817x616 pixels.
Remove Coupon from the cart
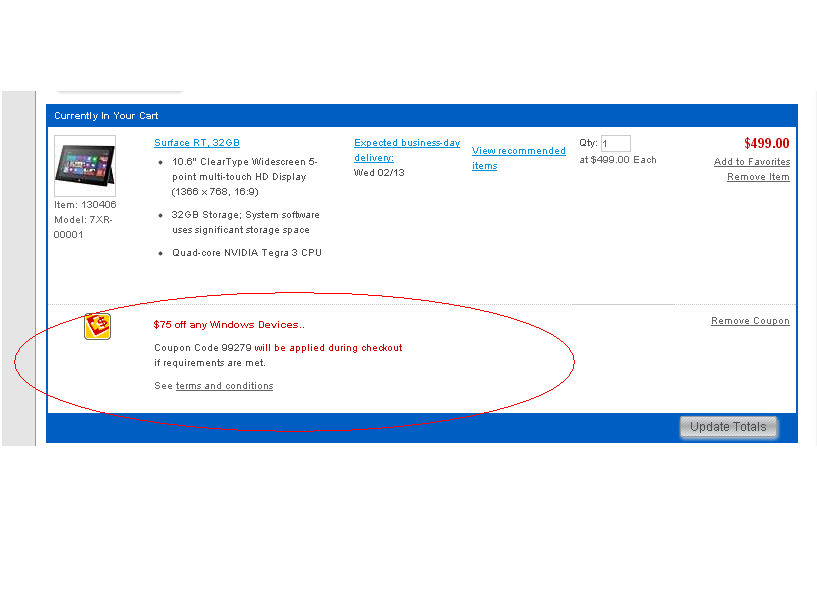[750, 321]
